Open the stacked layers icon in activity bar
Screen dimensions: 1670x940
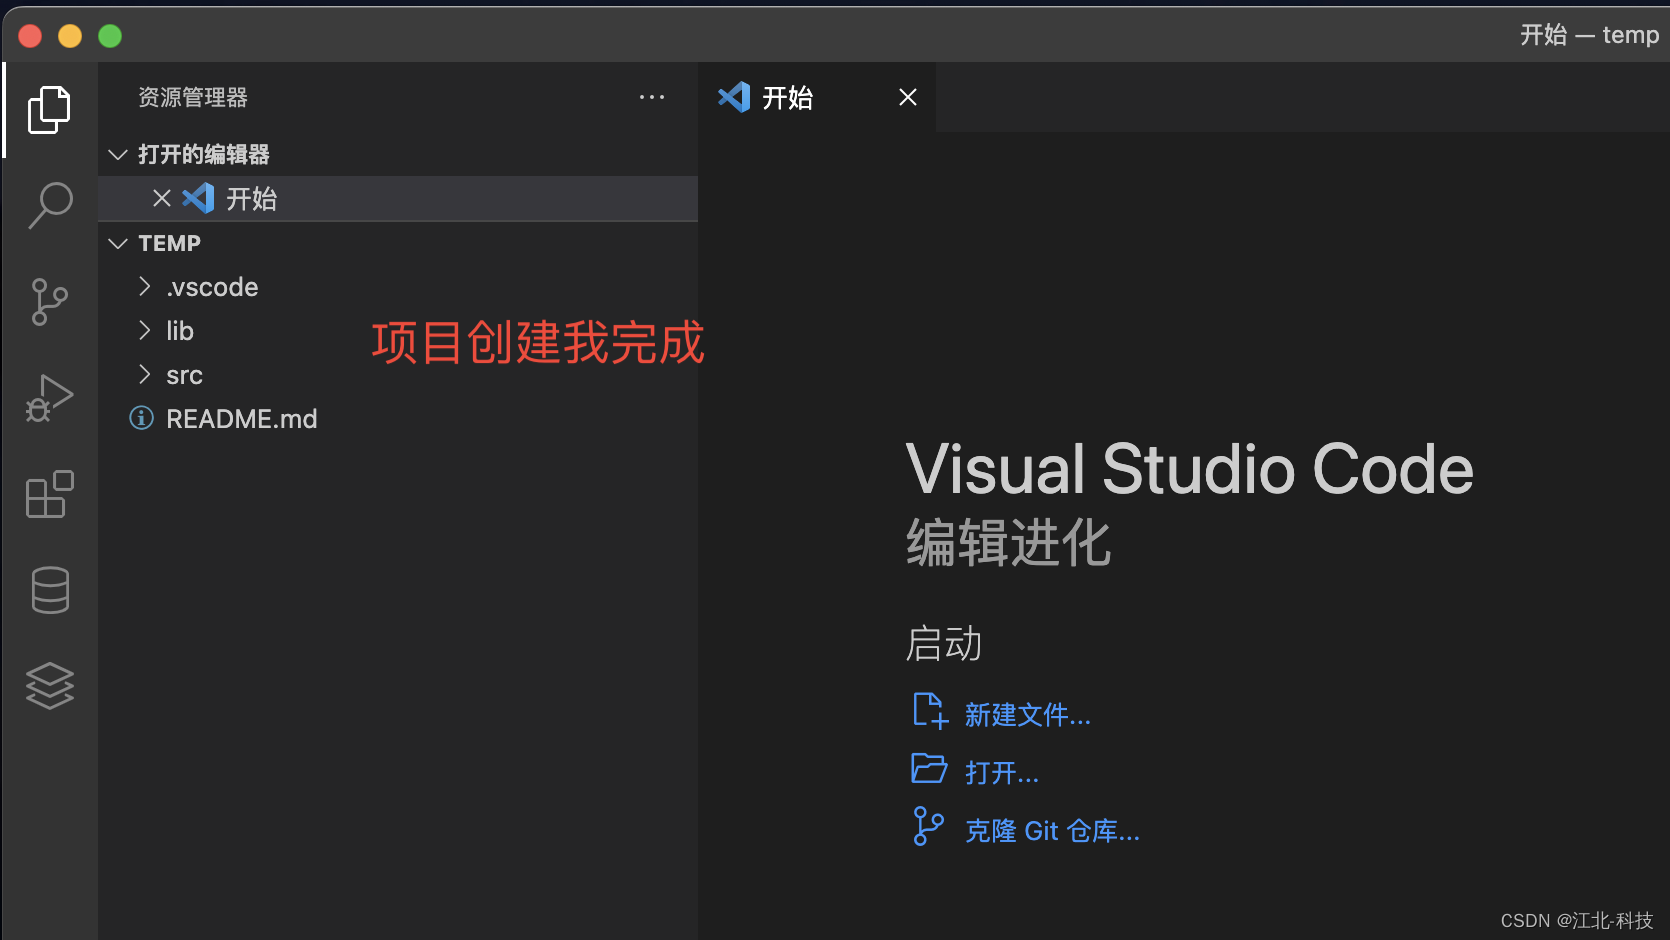pyautogui.click(x=49, y=686)
